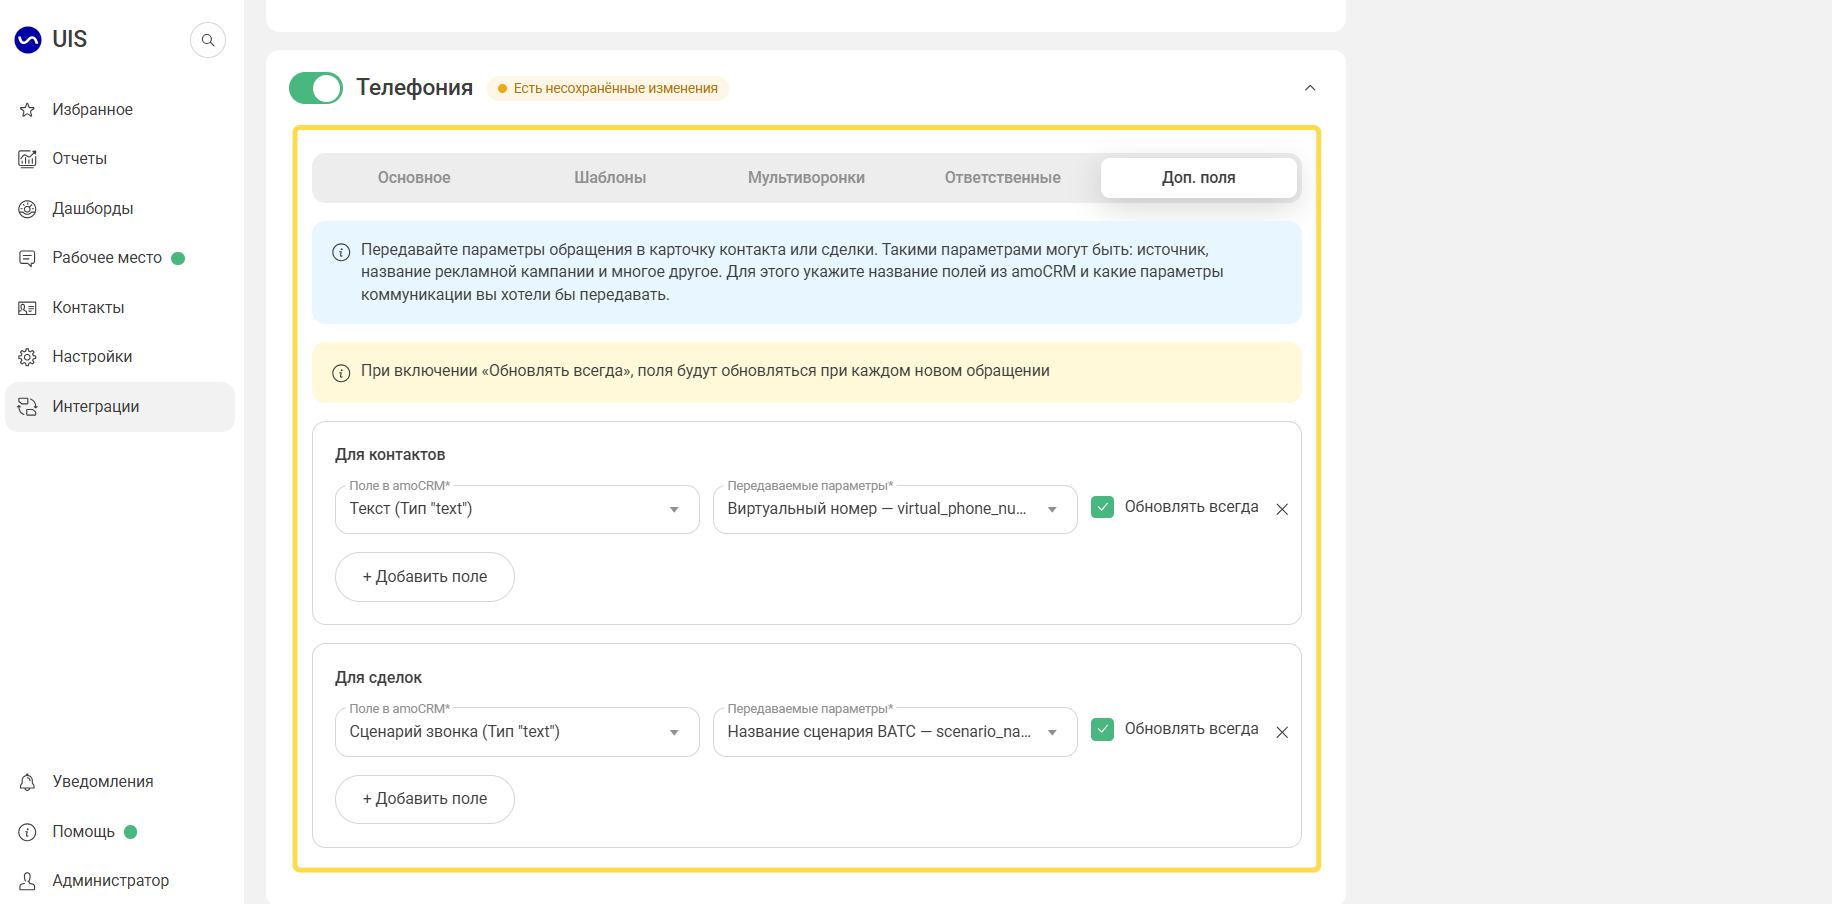The height and width of the screenshot is (904, 1832).
Task: Click Добавить поле under Для контактов
Action: click(x=425, y=577)
